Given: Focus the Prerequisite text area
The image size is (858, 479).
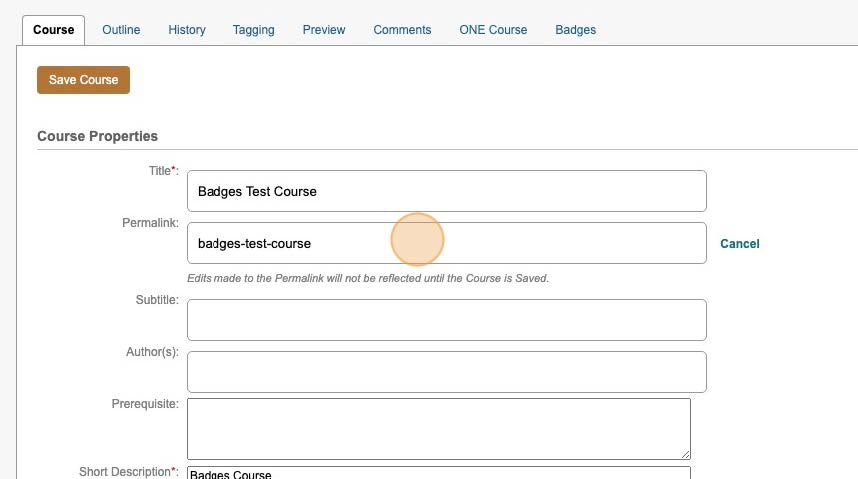Looking at the screenshot, I should (x=439, y=429).
